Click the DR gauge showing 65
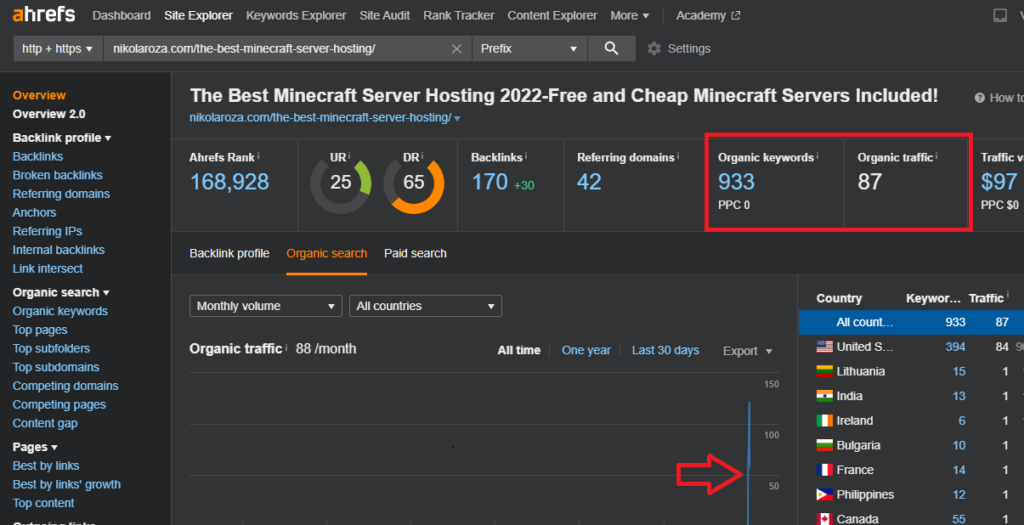Image resolution: width=1024 pixels, height=525 pixels. pos(413,182)
